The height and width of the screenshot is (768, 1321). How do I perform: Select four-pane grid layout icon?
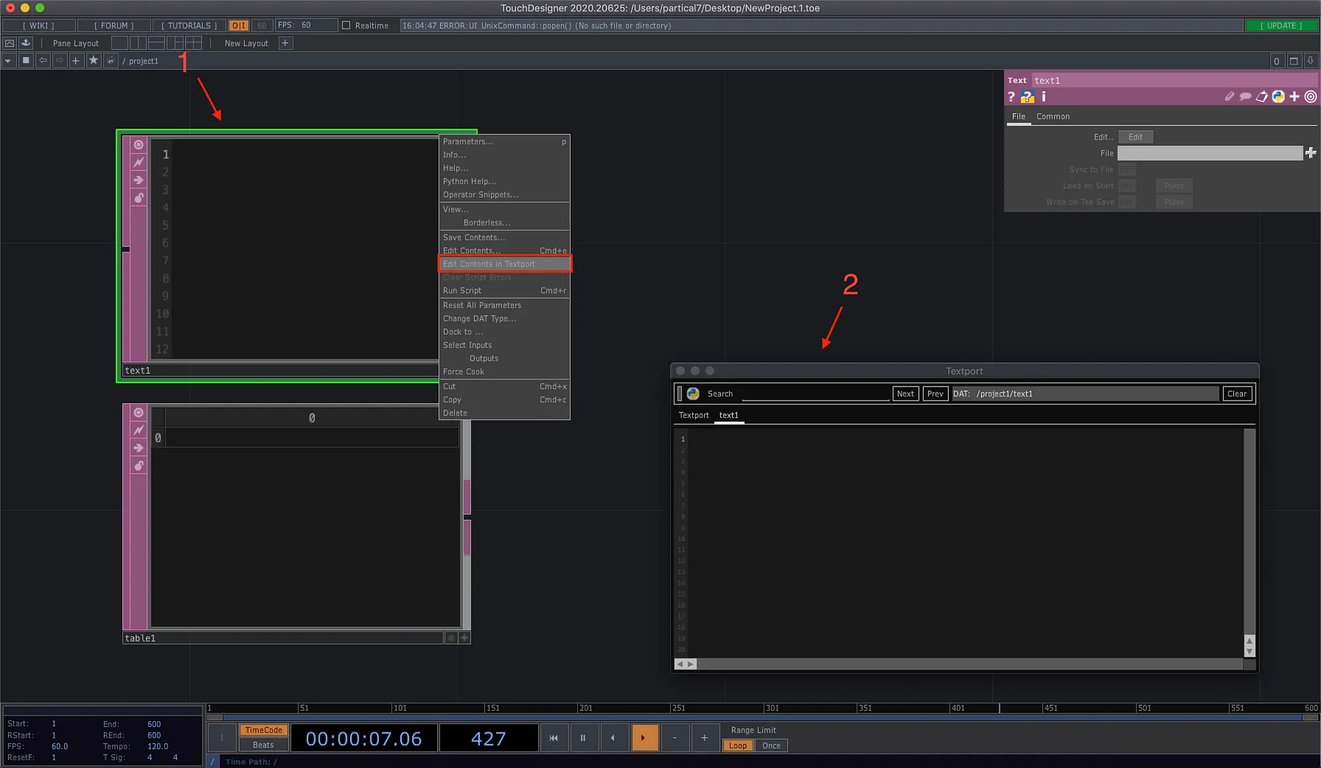click(193, 43)
